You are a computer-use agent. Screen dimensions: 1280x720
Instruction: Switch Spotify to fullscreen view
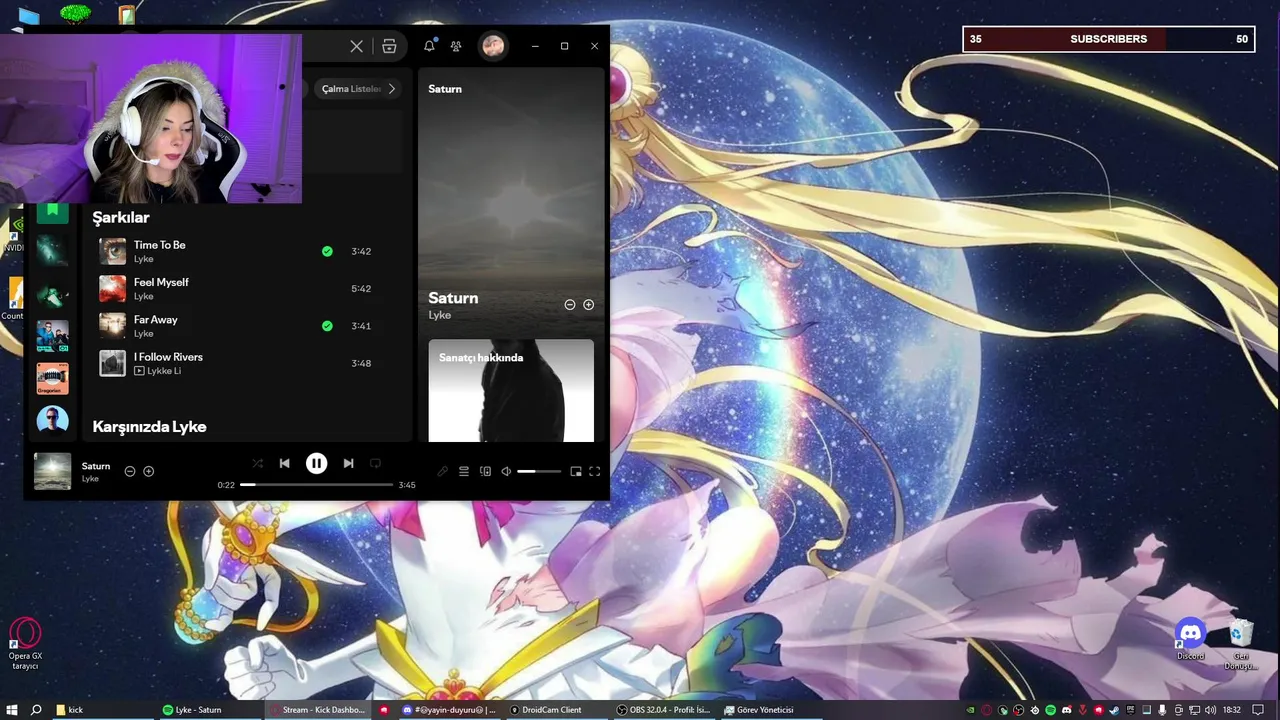pos(594,471)
